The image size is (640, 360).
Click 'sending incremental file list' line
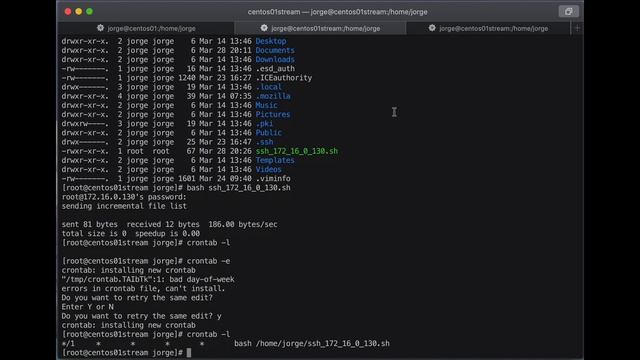[x=124, y=206]
